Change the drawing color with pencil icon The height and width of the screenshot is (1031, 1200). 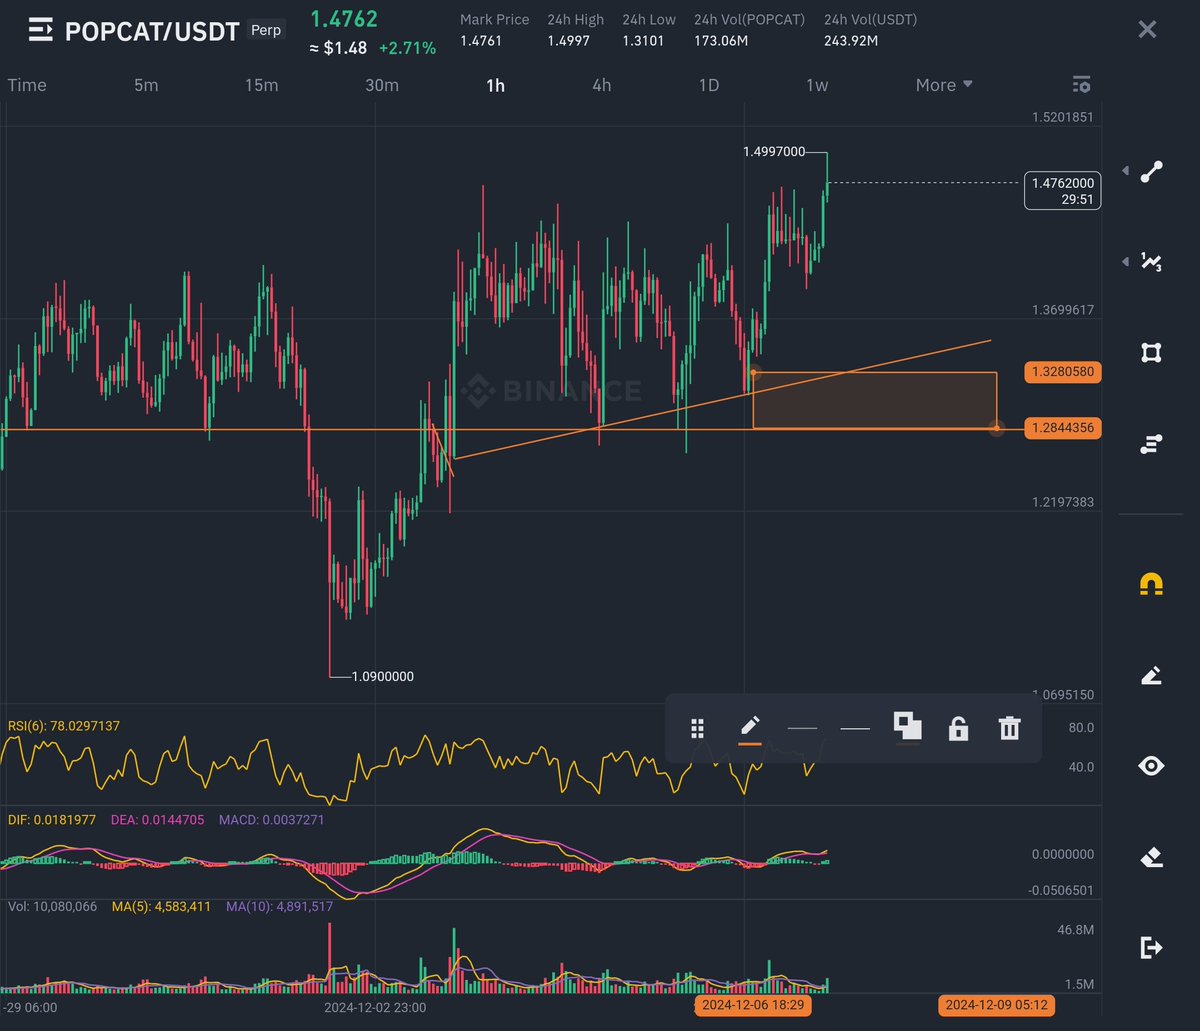tap(750, 728)
